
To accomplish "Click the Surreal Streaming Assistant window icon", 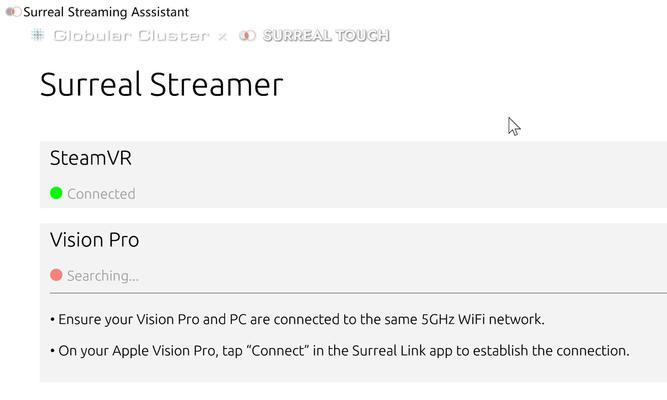I will 13,12.
